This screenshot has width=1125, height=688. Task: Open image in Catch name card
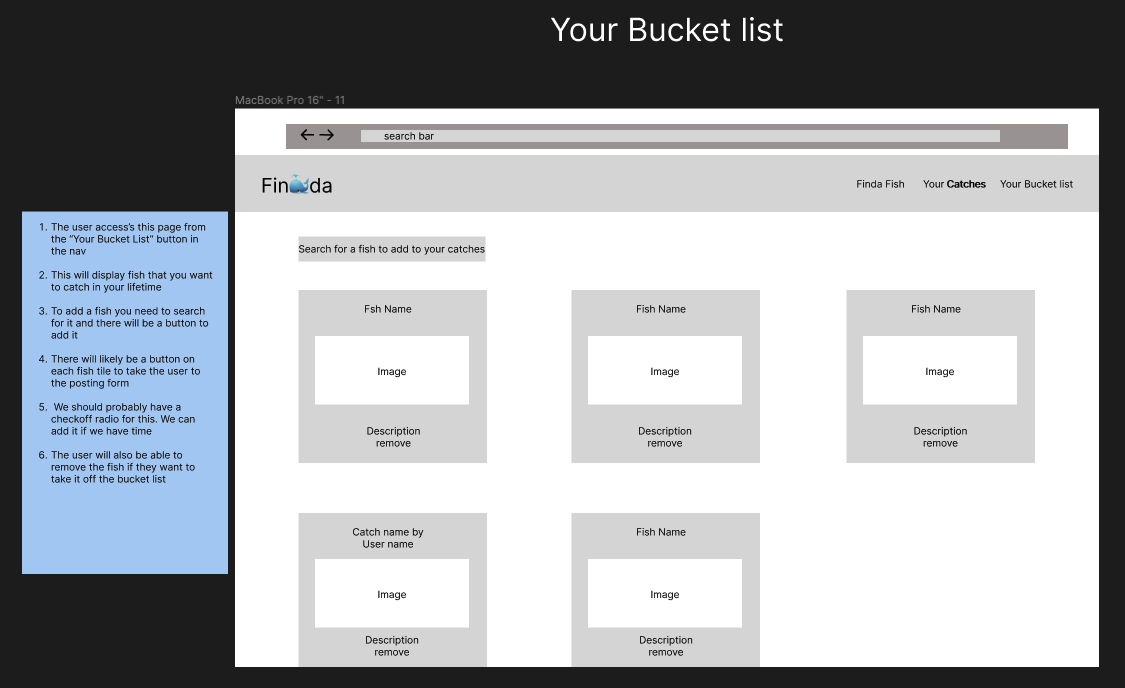[392, 593]
